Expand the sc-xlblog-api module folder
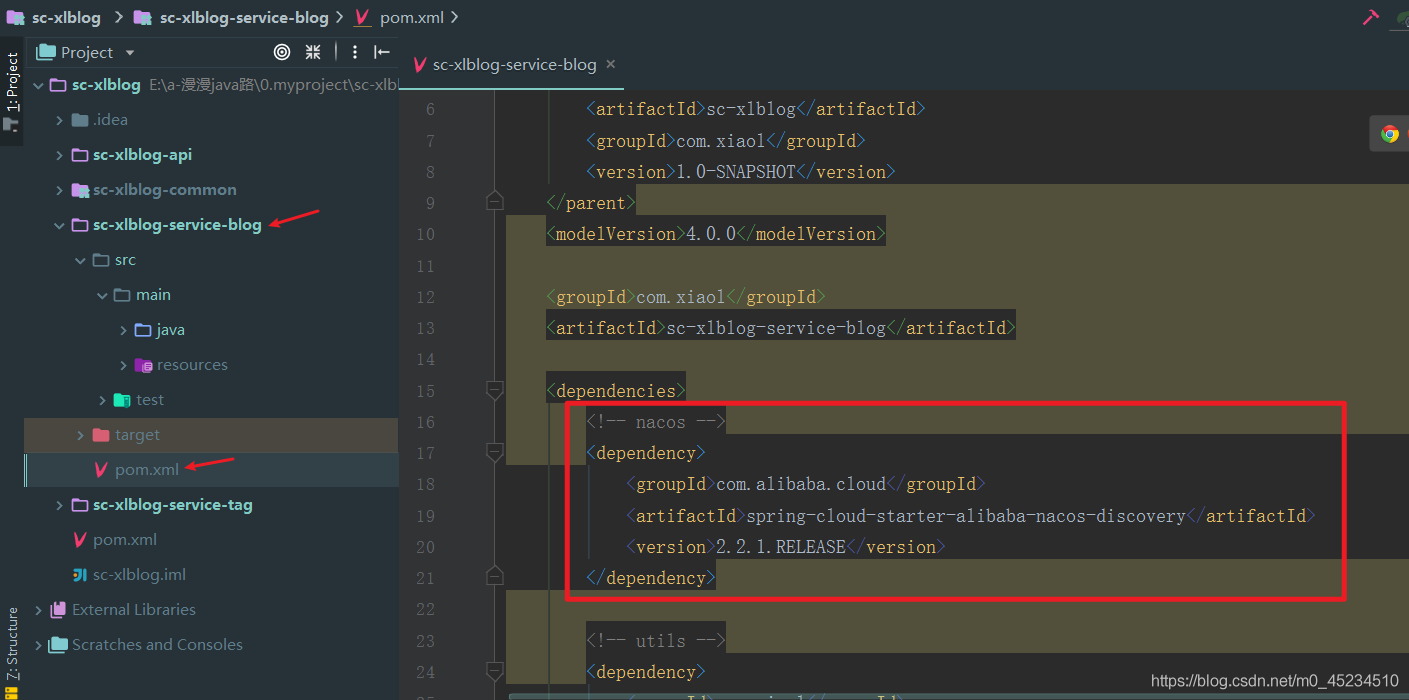 pyautogui.click(x=60, y=155)
